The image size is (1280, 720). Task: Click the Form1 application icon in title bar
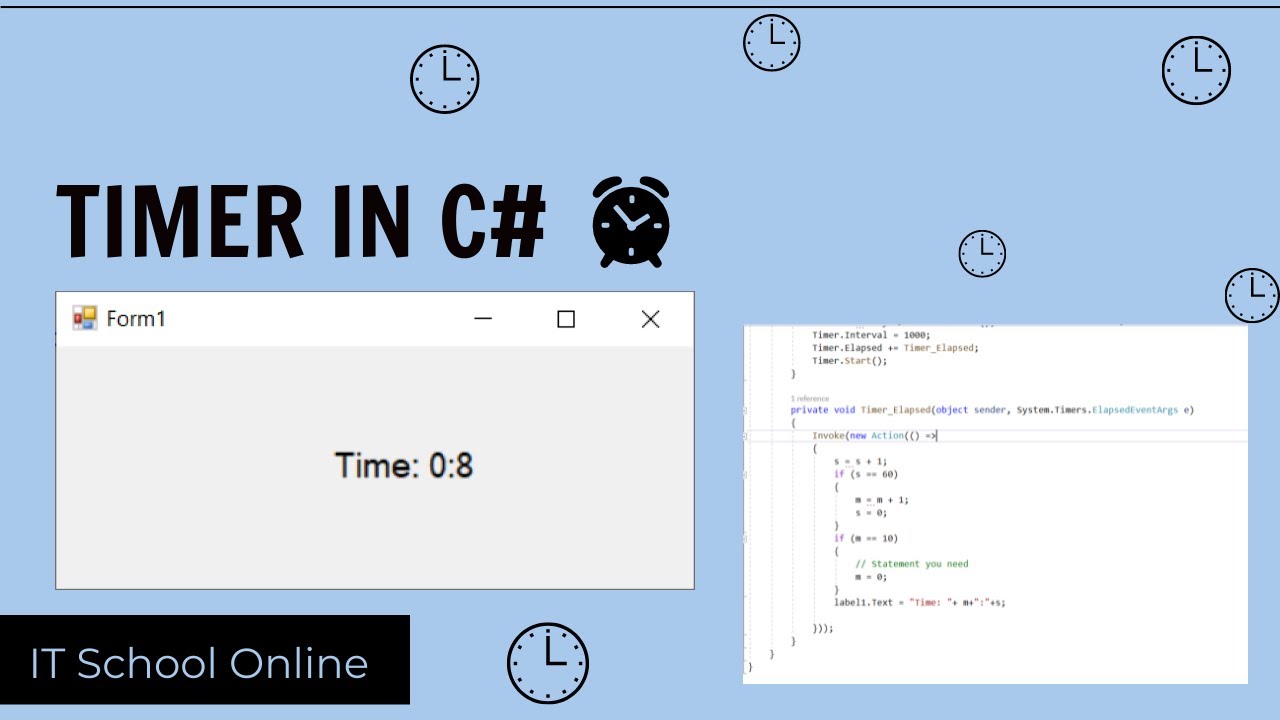85,318
